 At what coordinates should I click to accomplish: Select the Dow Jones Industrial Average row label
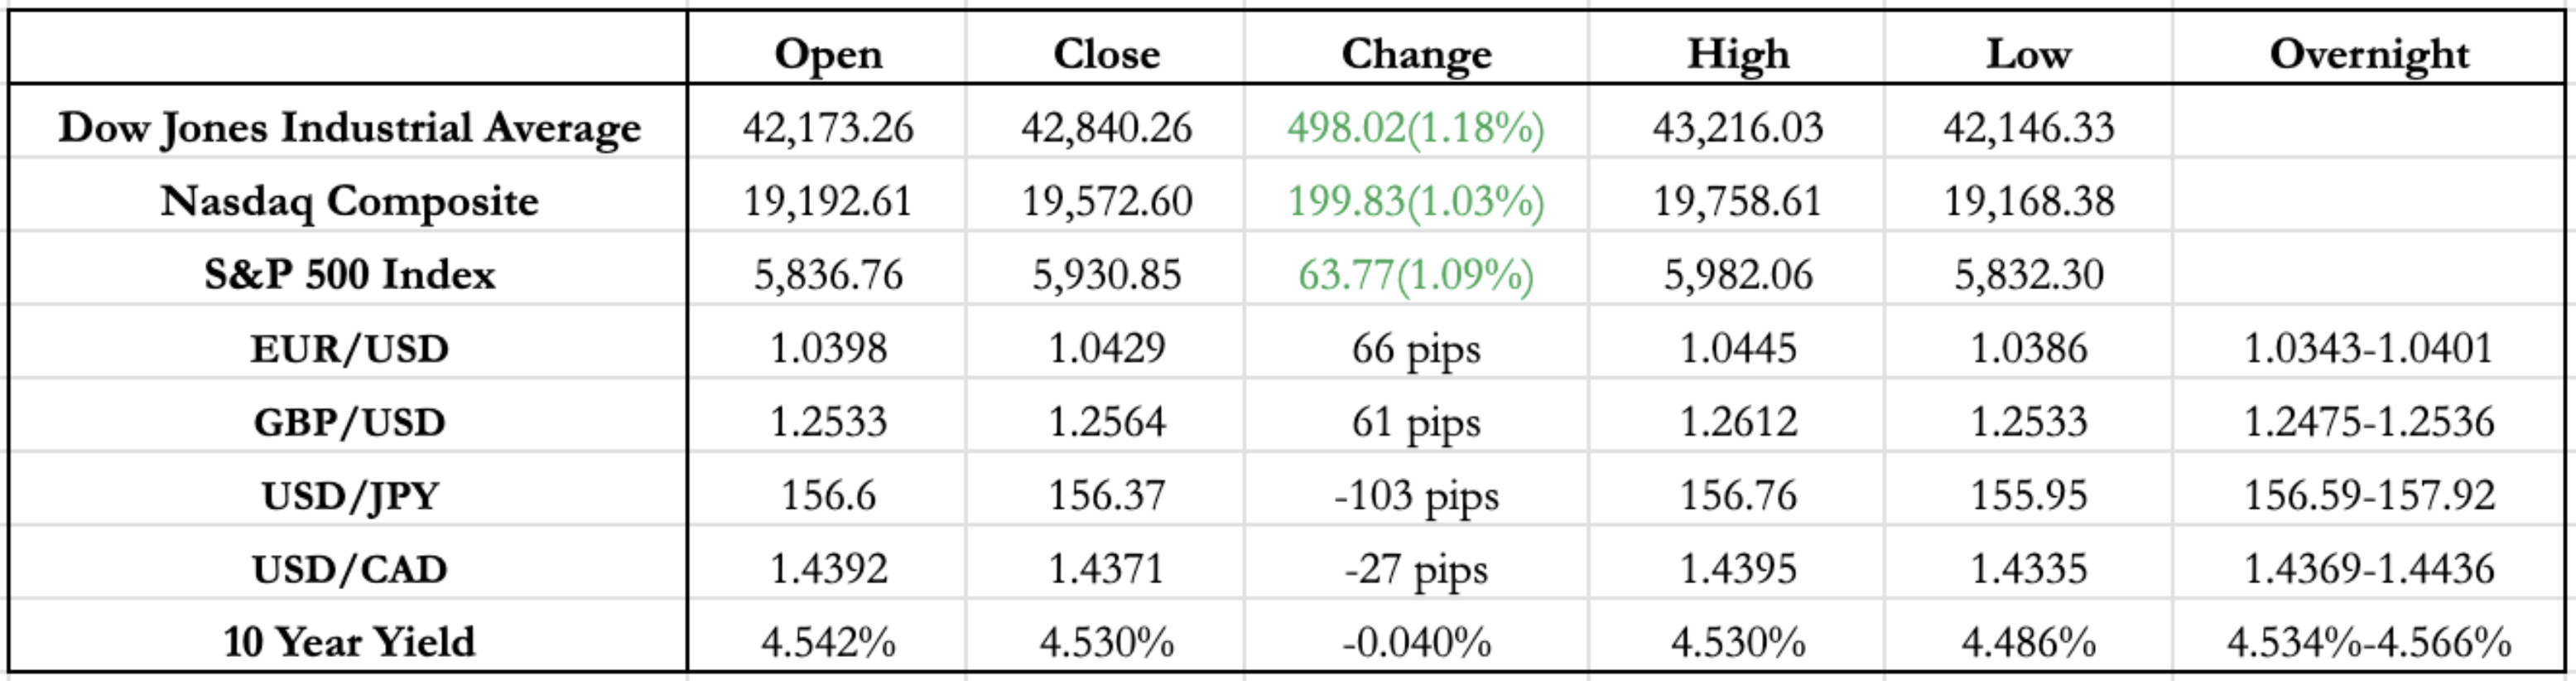(349, 128)
